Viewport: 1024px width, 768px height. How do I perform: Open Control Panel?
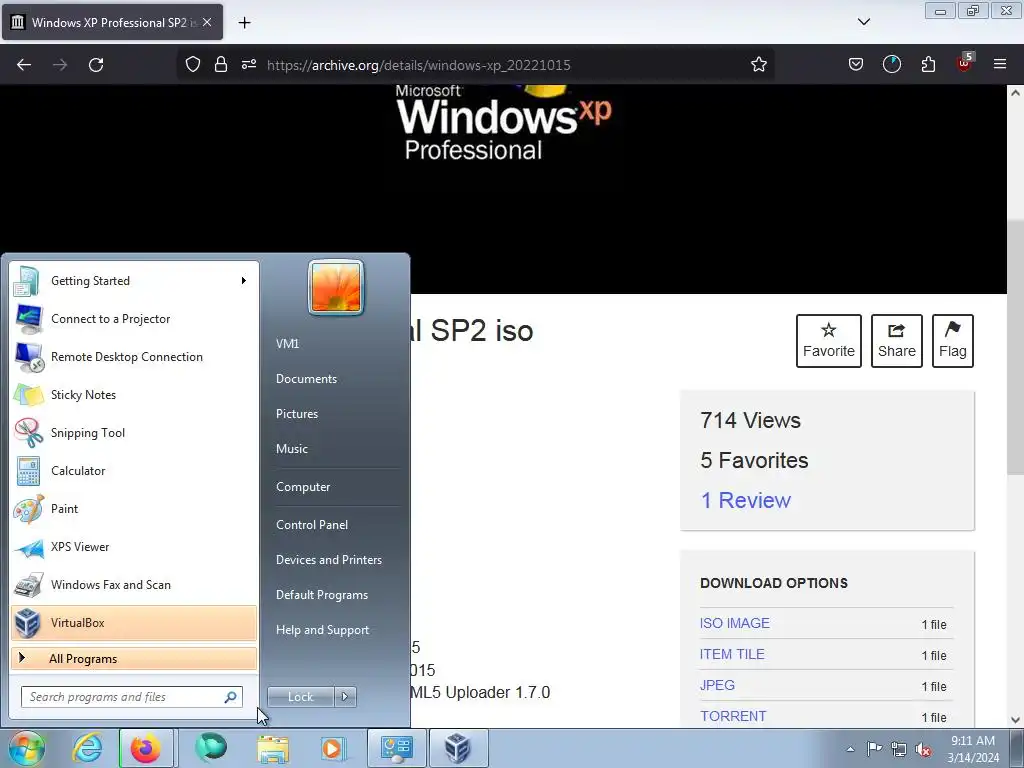click(312, 524)
